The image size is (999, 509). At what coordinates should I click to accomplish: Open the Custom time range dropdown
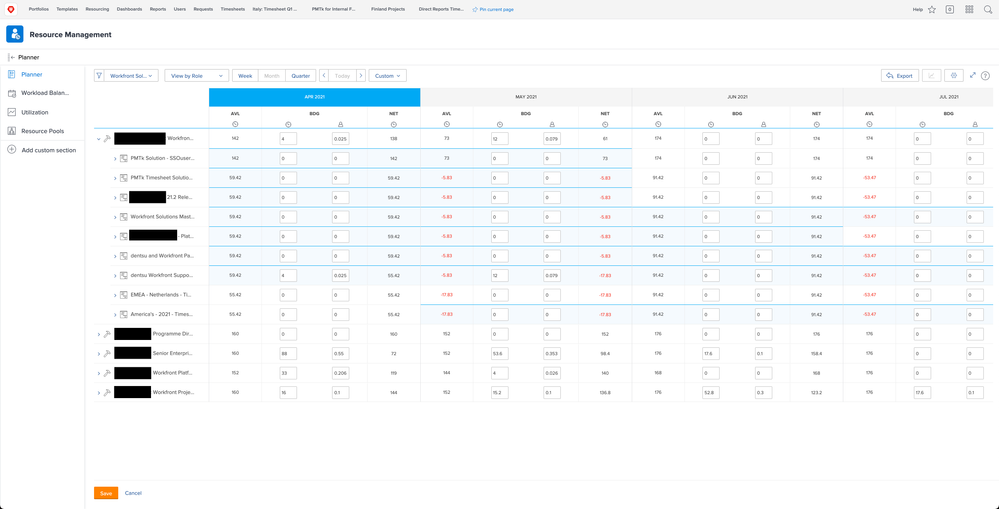pos(387,76)
